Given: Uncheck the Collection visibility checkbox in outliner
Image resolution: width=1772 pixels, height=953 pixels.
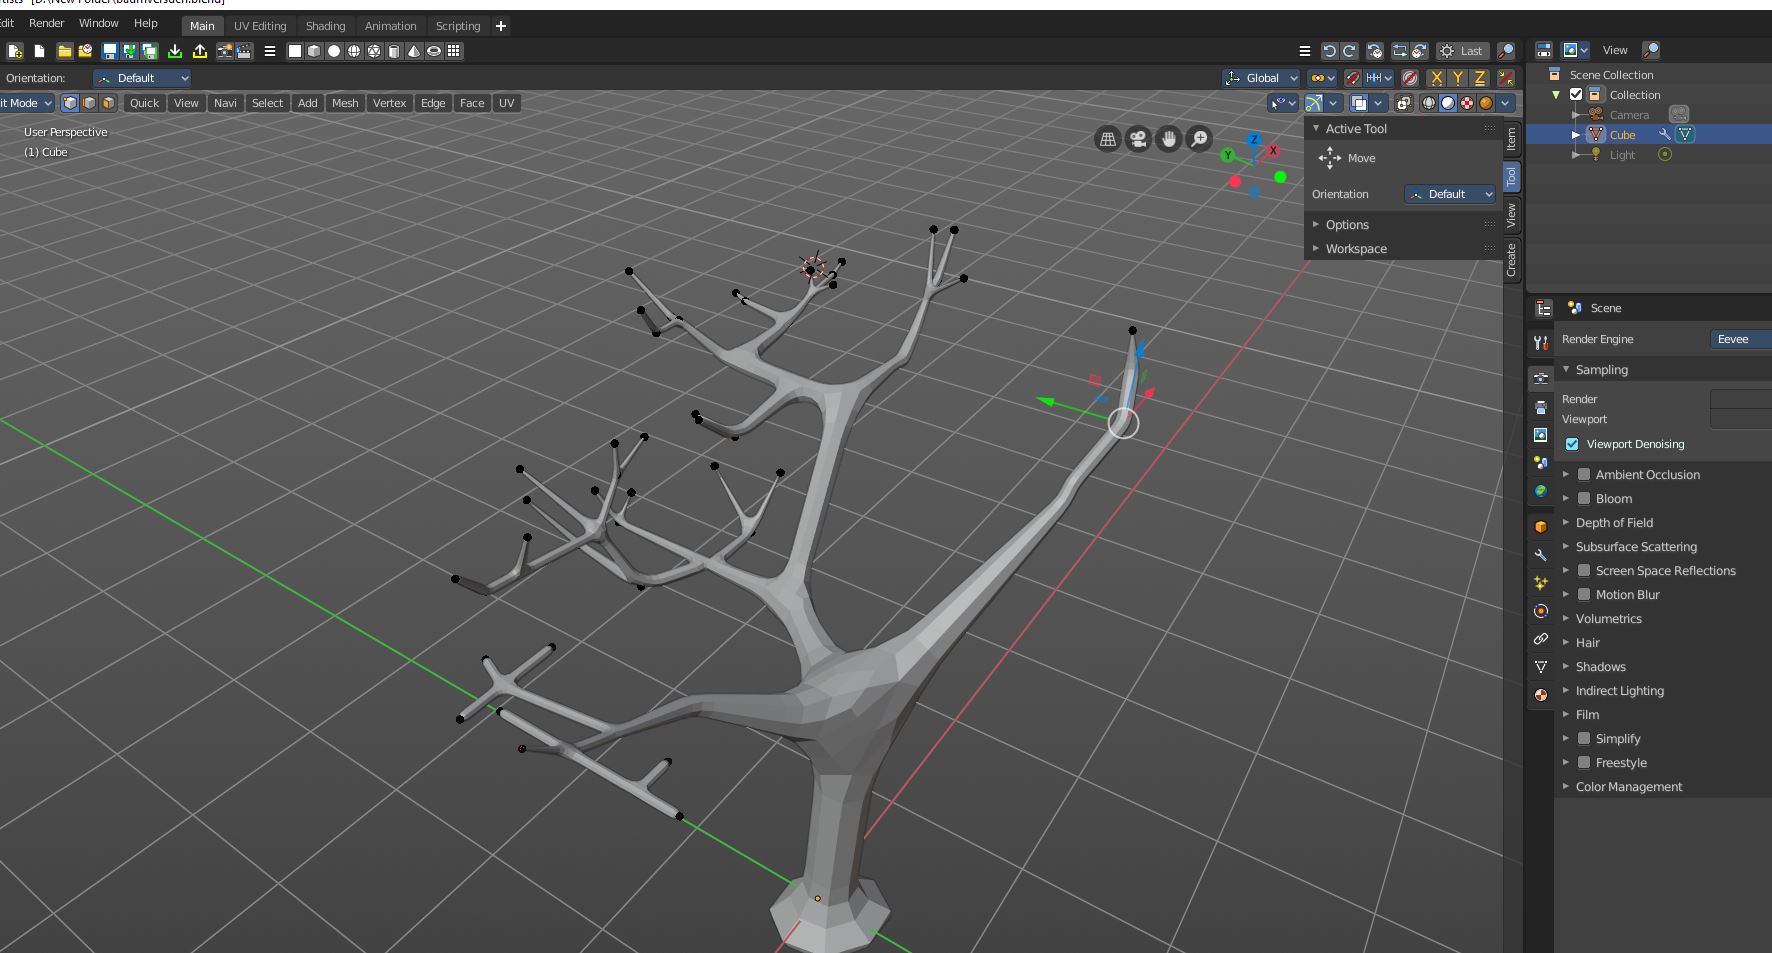Looking at the screenshot, I should pos(1576,95).
